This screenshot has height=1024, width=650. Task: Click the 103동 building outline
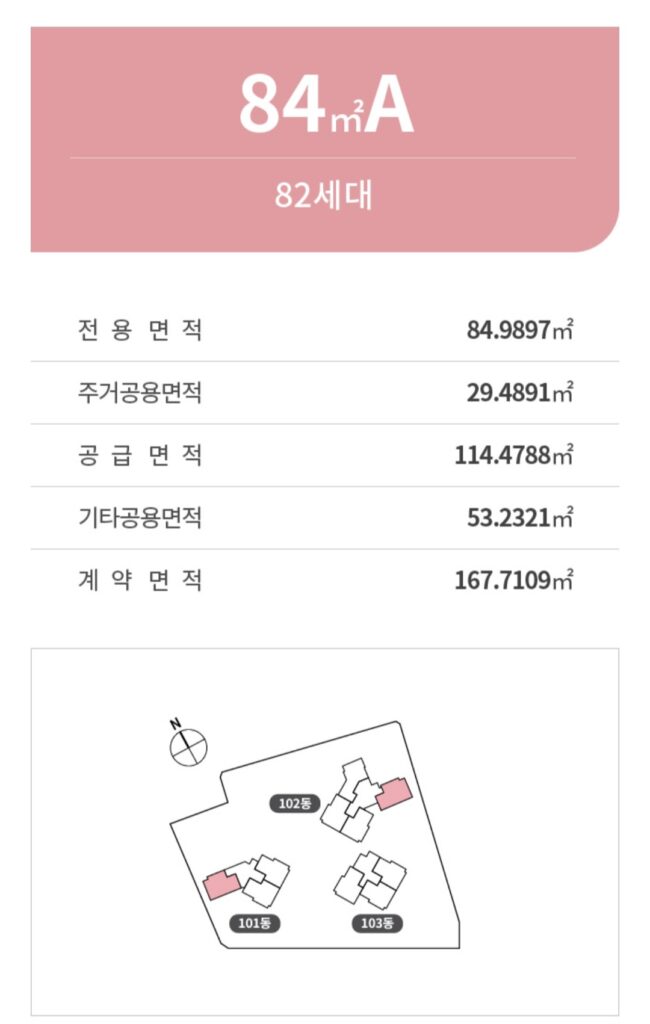tap(370, 880)
